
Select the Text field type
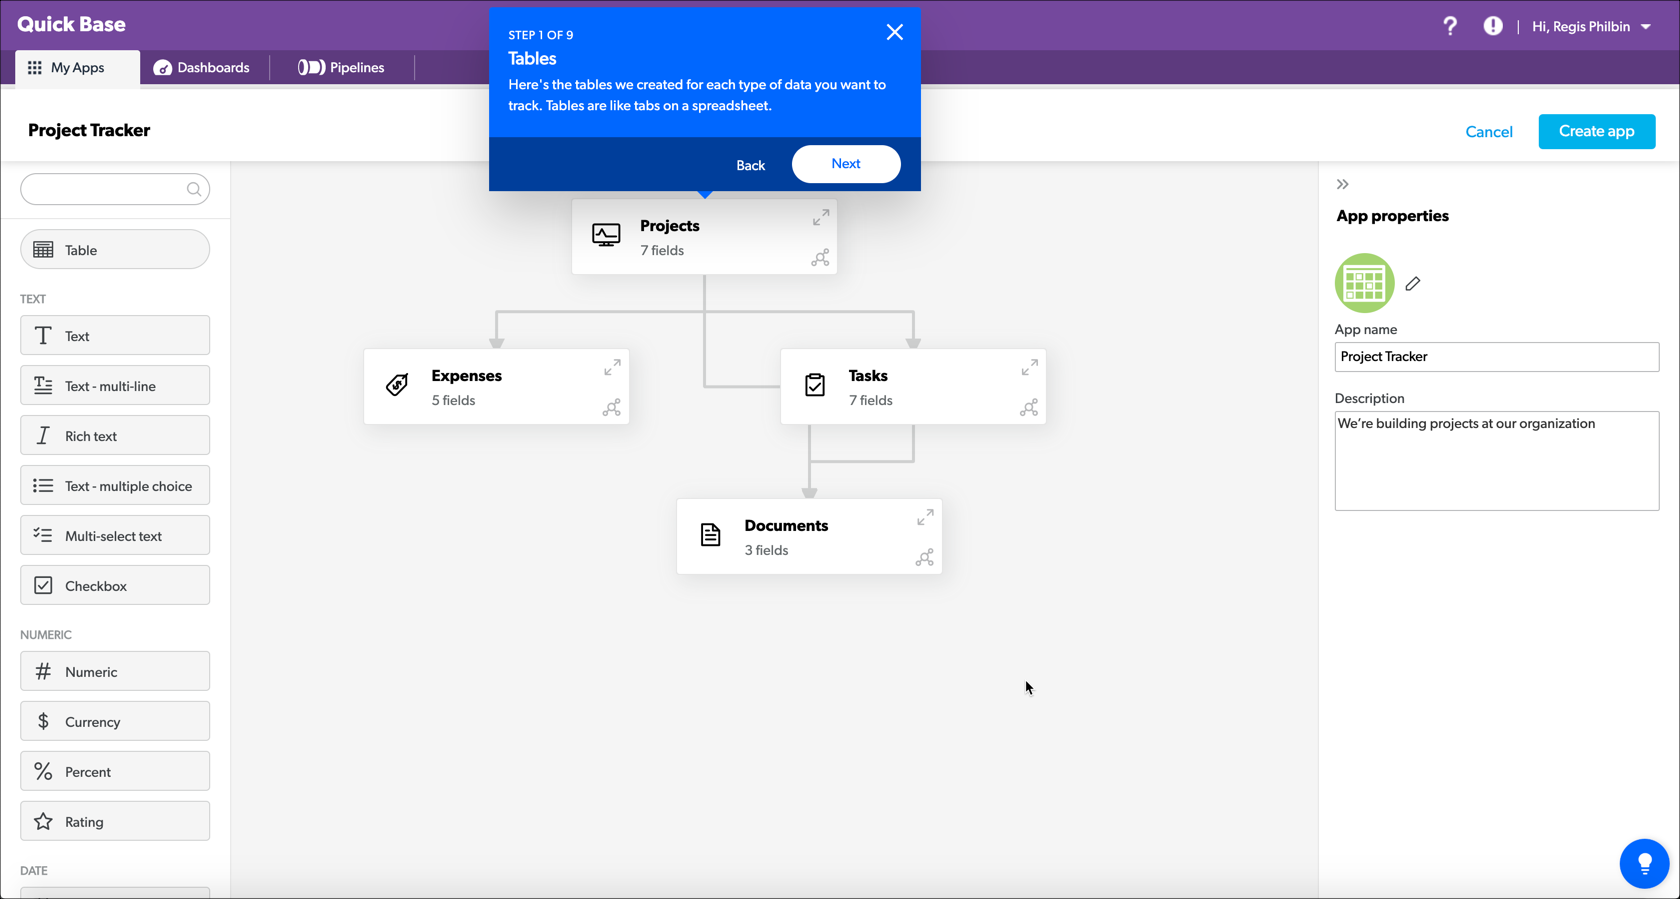pos(115,336)
